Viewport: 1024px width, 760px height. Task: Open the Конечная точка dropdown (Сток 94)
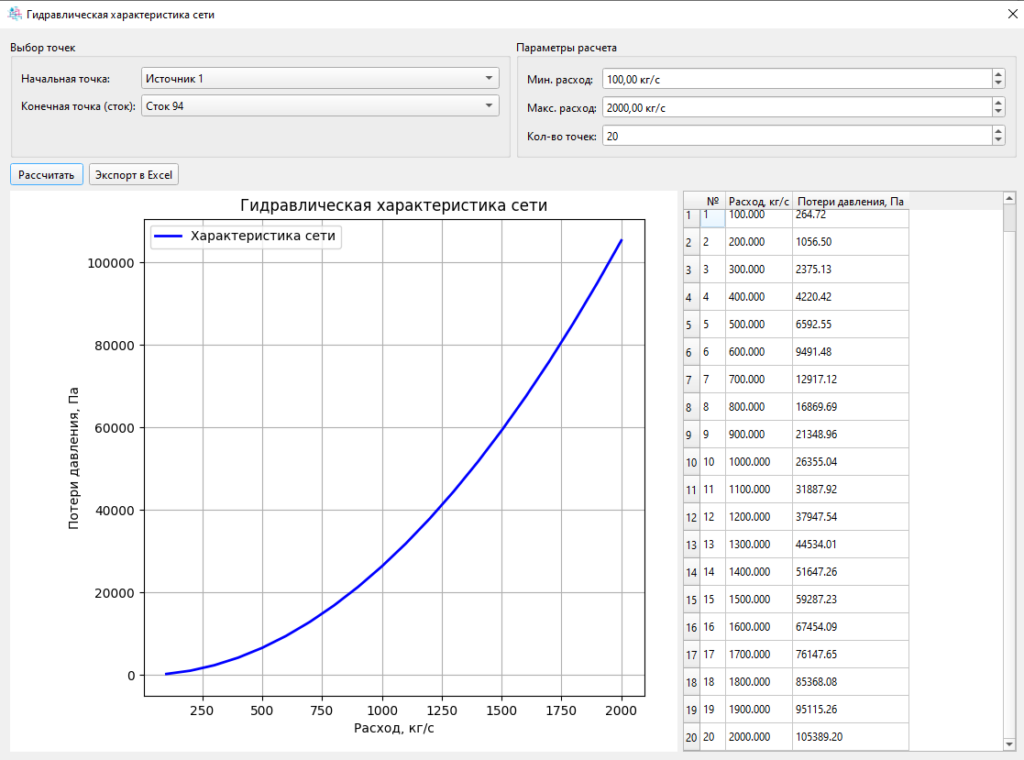coord(320,106)
